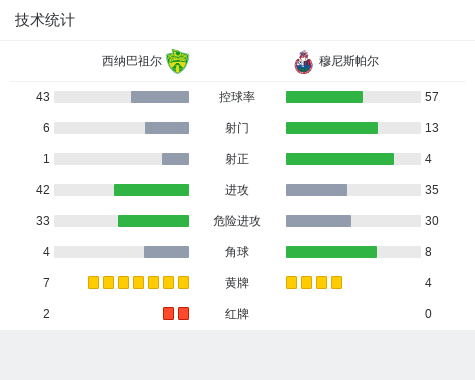Click the gray 进攻 bar showing 35
Viewport: 475px width, 380px height.
tap(316, 190)
